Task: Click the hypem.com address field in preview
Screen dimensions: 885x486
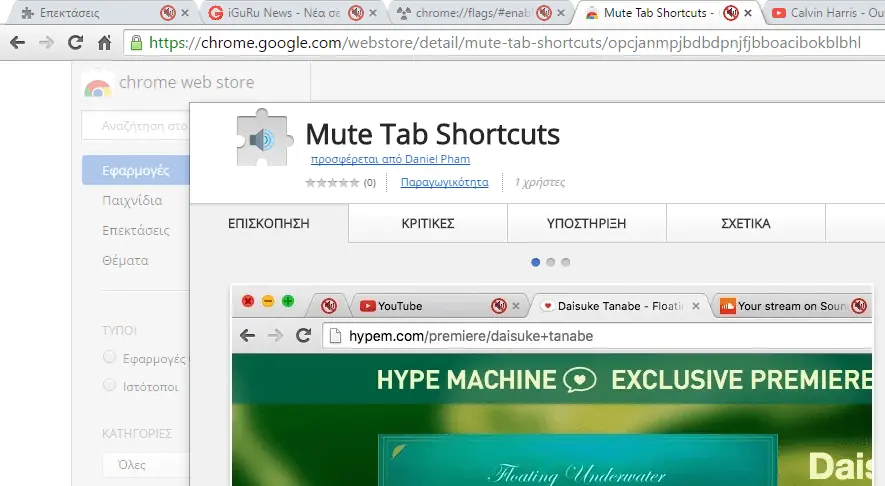Action: (598, 336)
